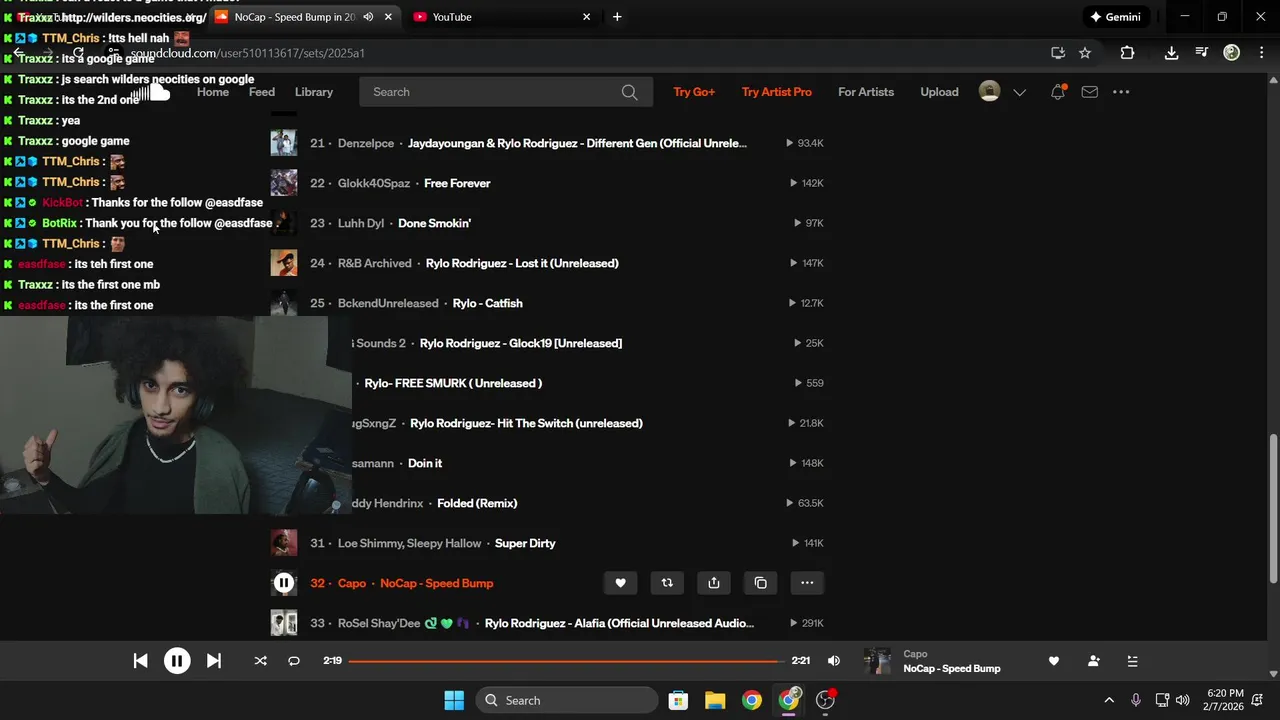Seek within the track progress bar
1280x720 pixels.
[x=566, y=661]
